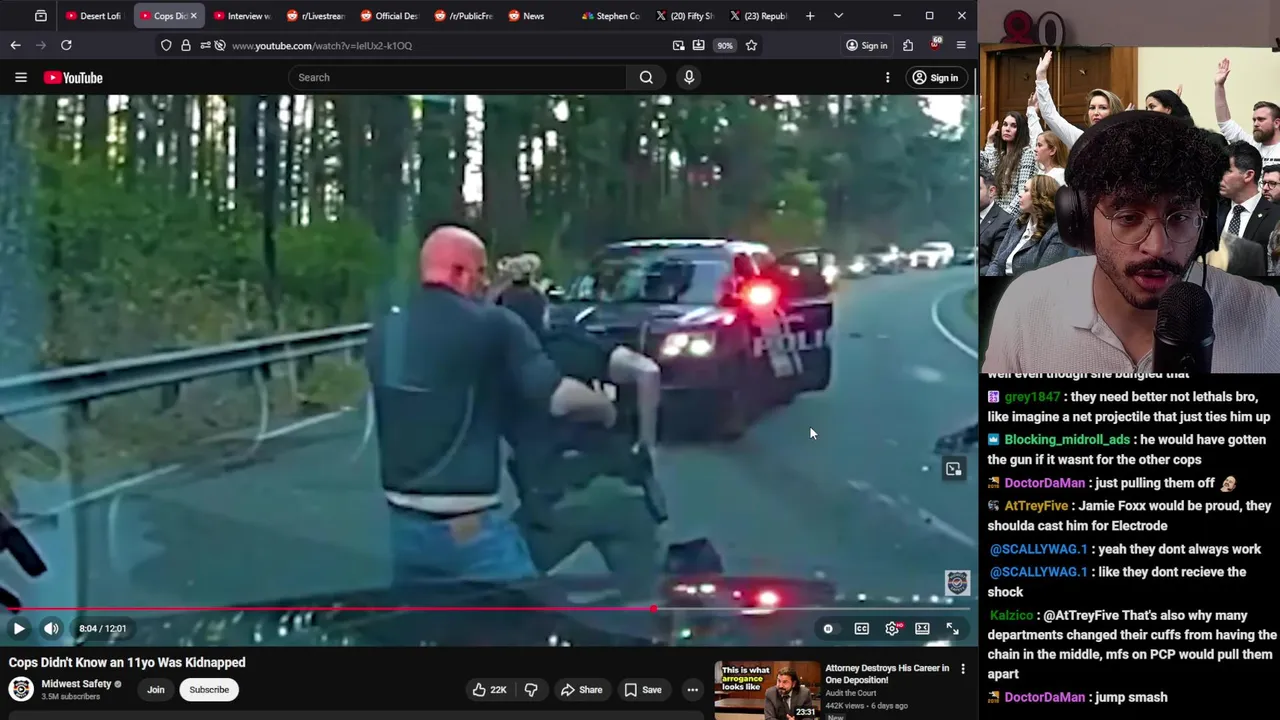Dislike this video
1280x720 pixels.
(x=531, y=689)
